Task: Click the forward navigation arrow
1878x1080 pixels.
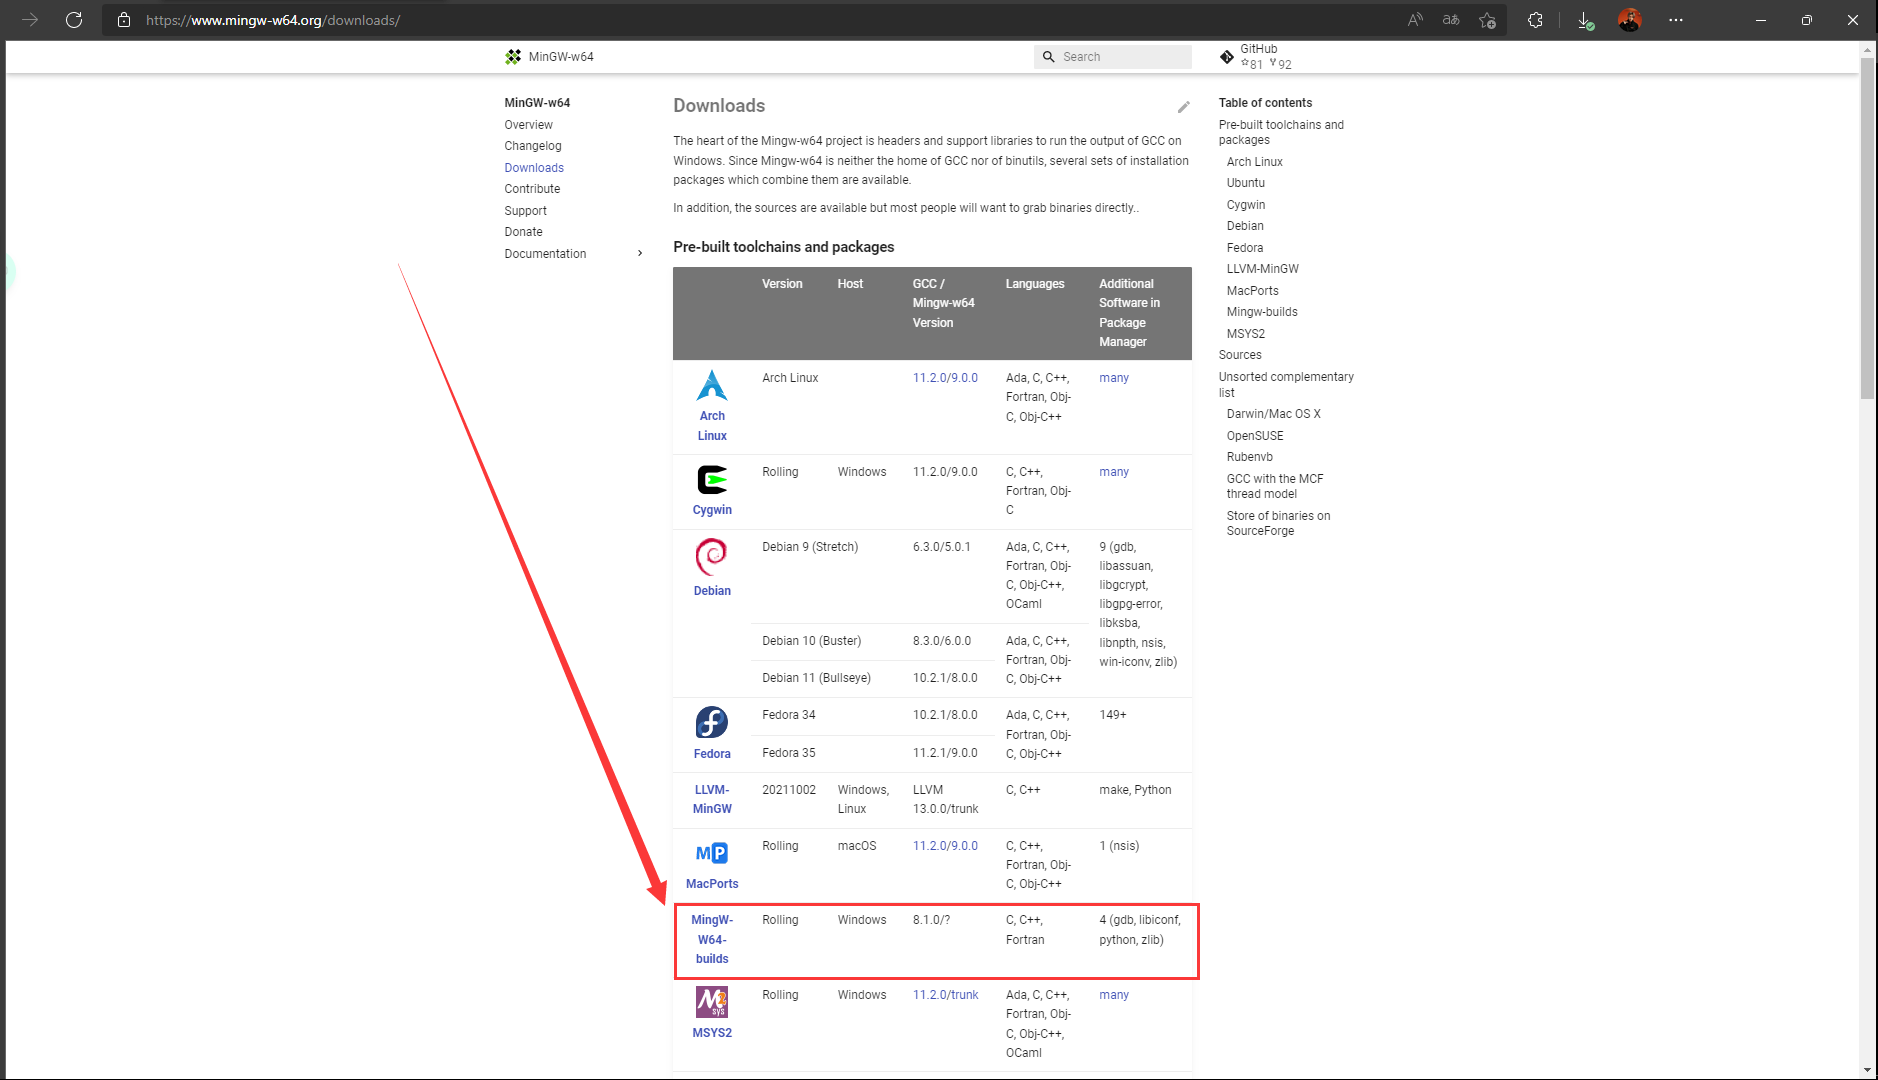Action: click(30, 20)
